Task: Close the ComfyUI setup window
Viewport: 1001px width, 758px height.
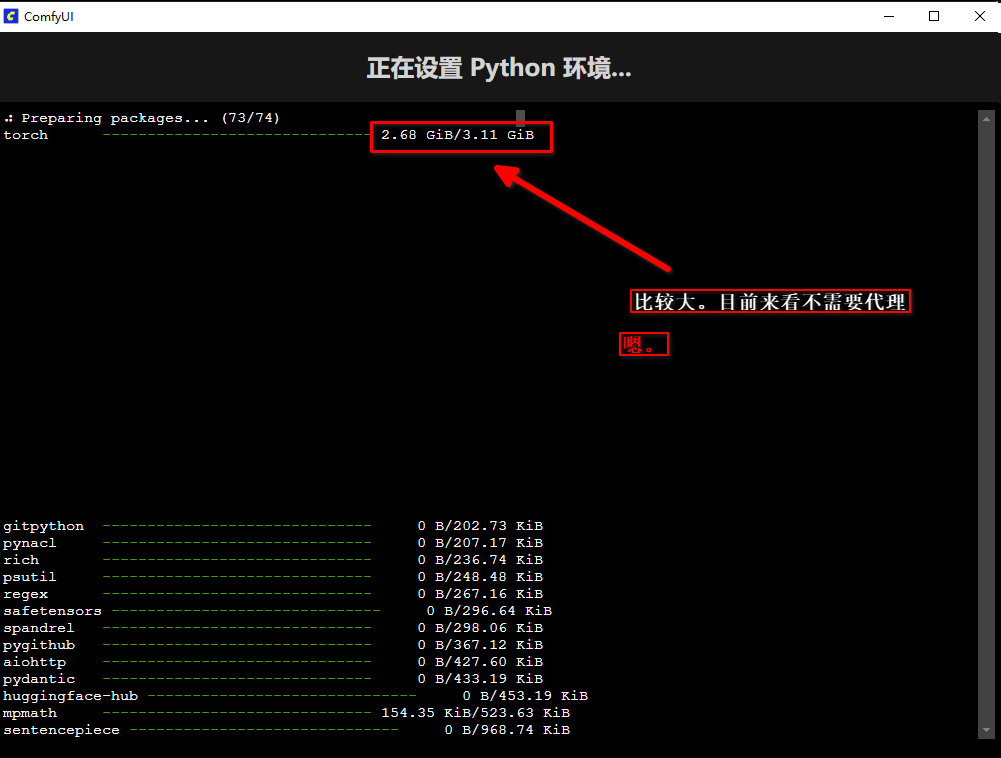Action: (979, 15)
